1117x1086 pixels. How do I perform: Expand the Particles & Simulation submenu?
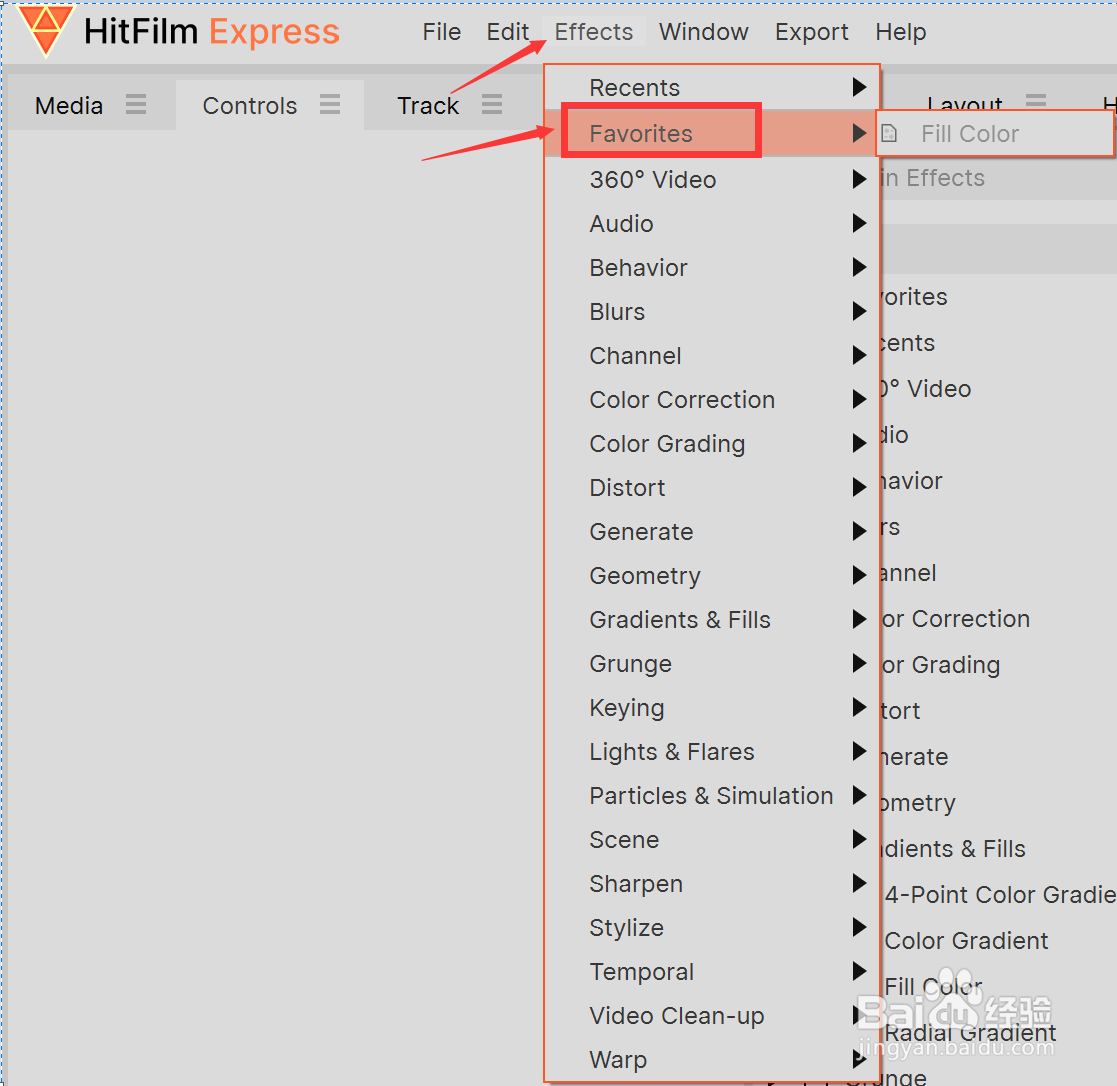pyautogui.click(x=712, y=795)
